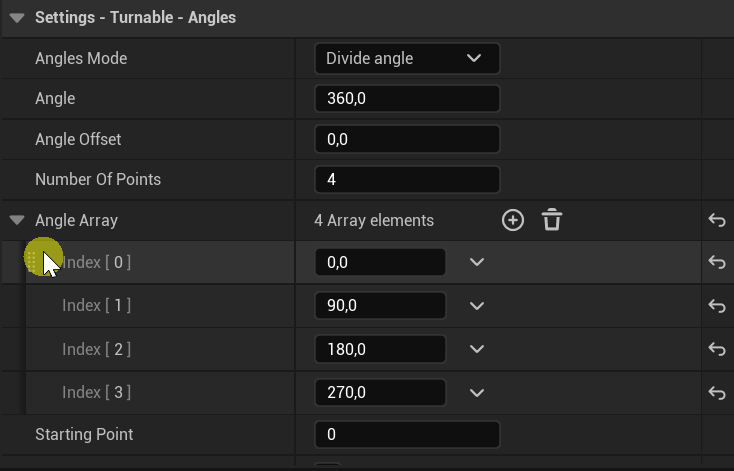The width and height of the screenshot is (734, 471).
Task: Reset Index 3 value with arrow icon
Action: pyautogui.click(x=716, y=393)
